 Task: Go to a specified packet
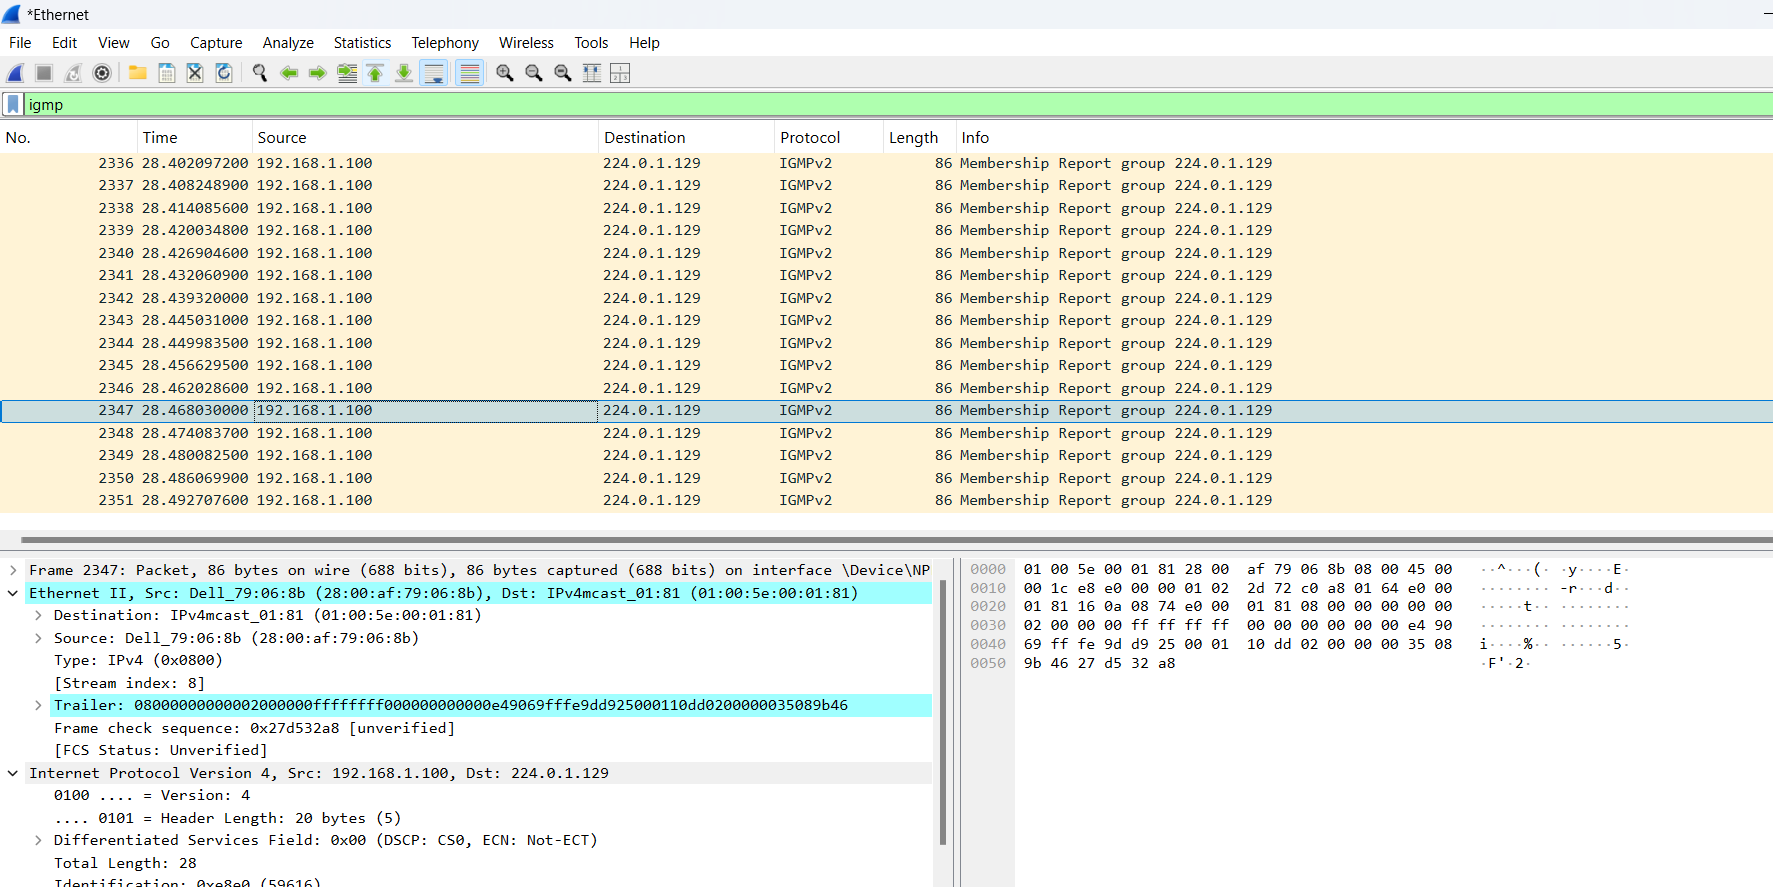pos(347,73)
